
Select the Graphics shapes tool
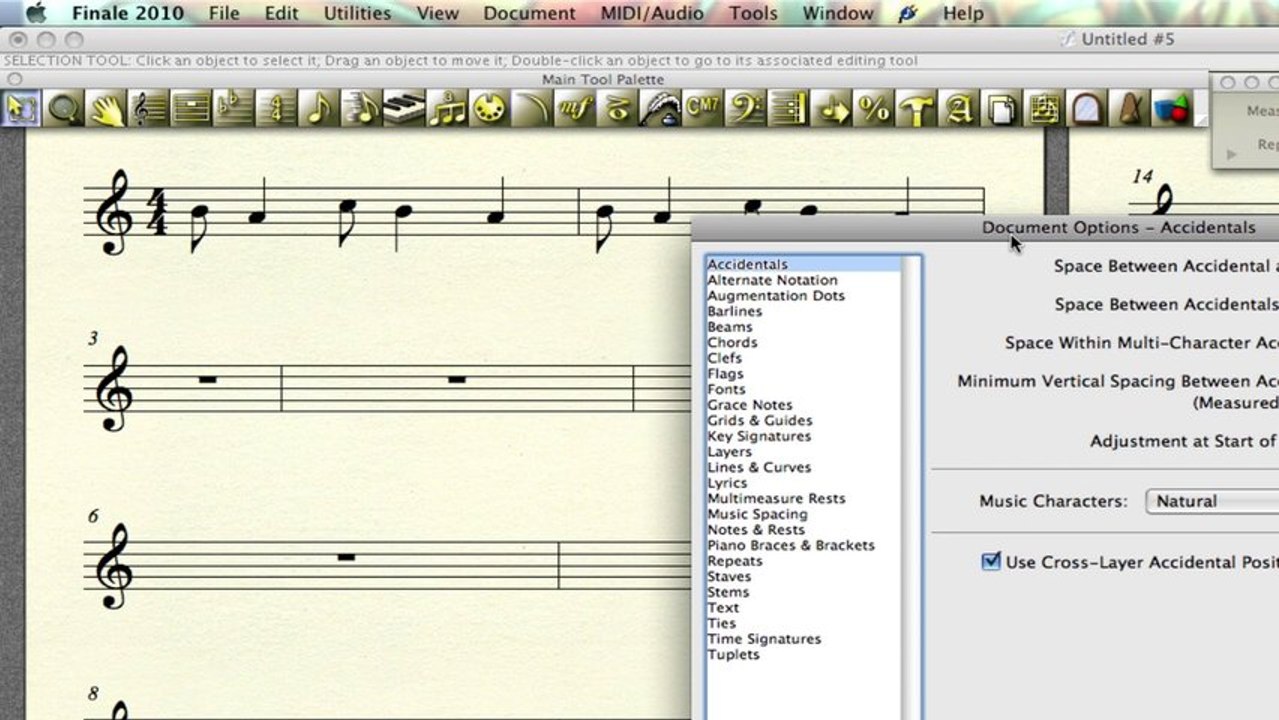pos(1172,108)
